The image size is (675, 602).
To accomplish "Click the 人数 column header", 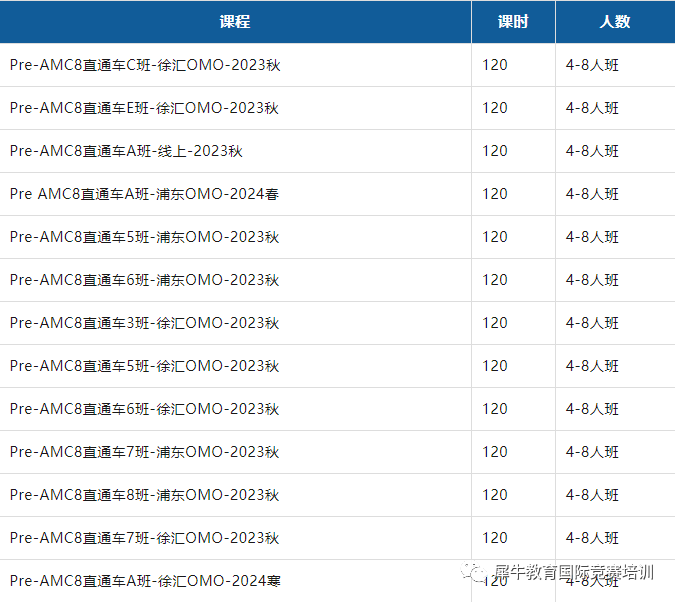I will pyautogui.click(x=614, y=22).
